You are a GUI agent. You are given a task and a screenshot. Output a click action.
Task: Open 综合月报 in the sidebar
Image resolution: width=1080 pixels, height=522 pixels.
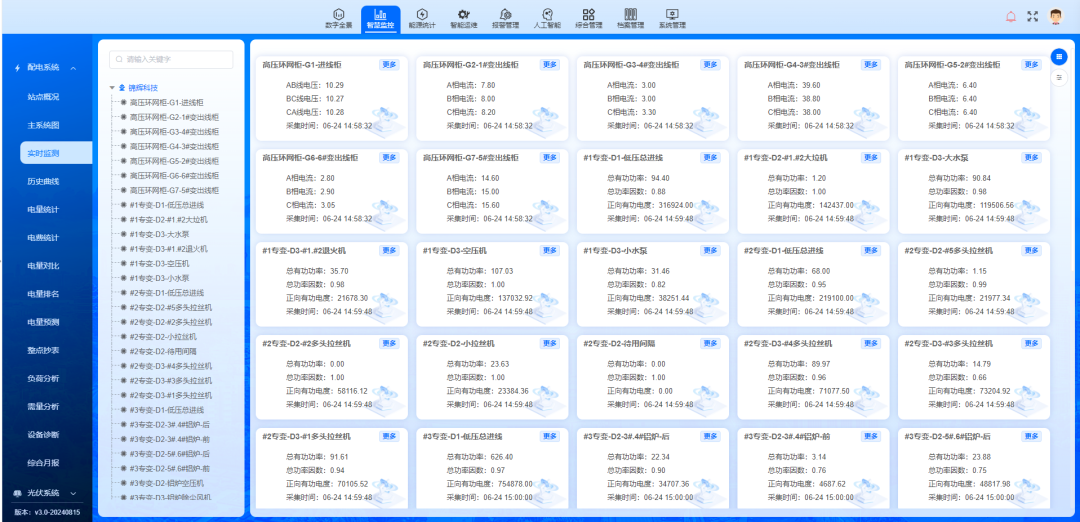point(43,462)
